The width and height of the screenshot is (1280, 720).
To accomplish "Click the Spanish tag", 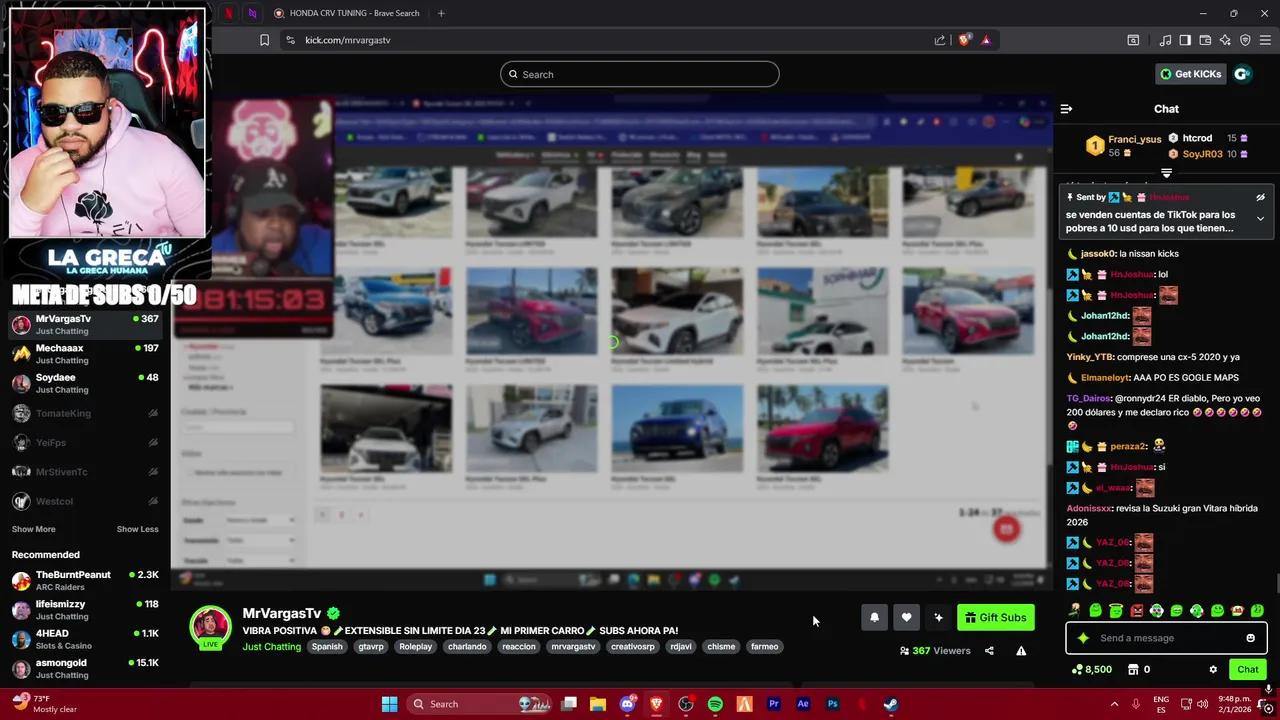I will (327, 647).
